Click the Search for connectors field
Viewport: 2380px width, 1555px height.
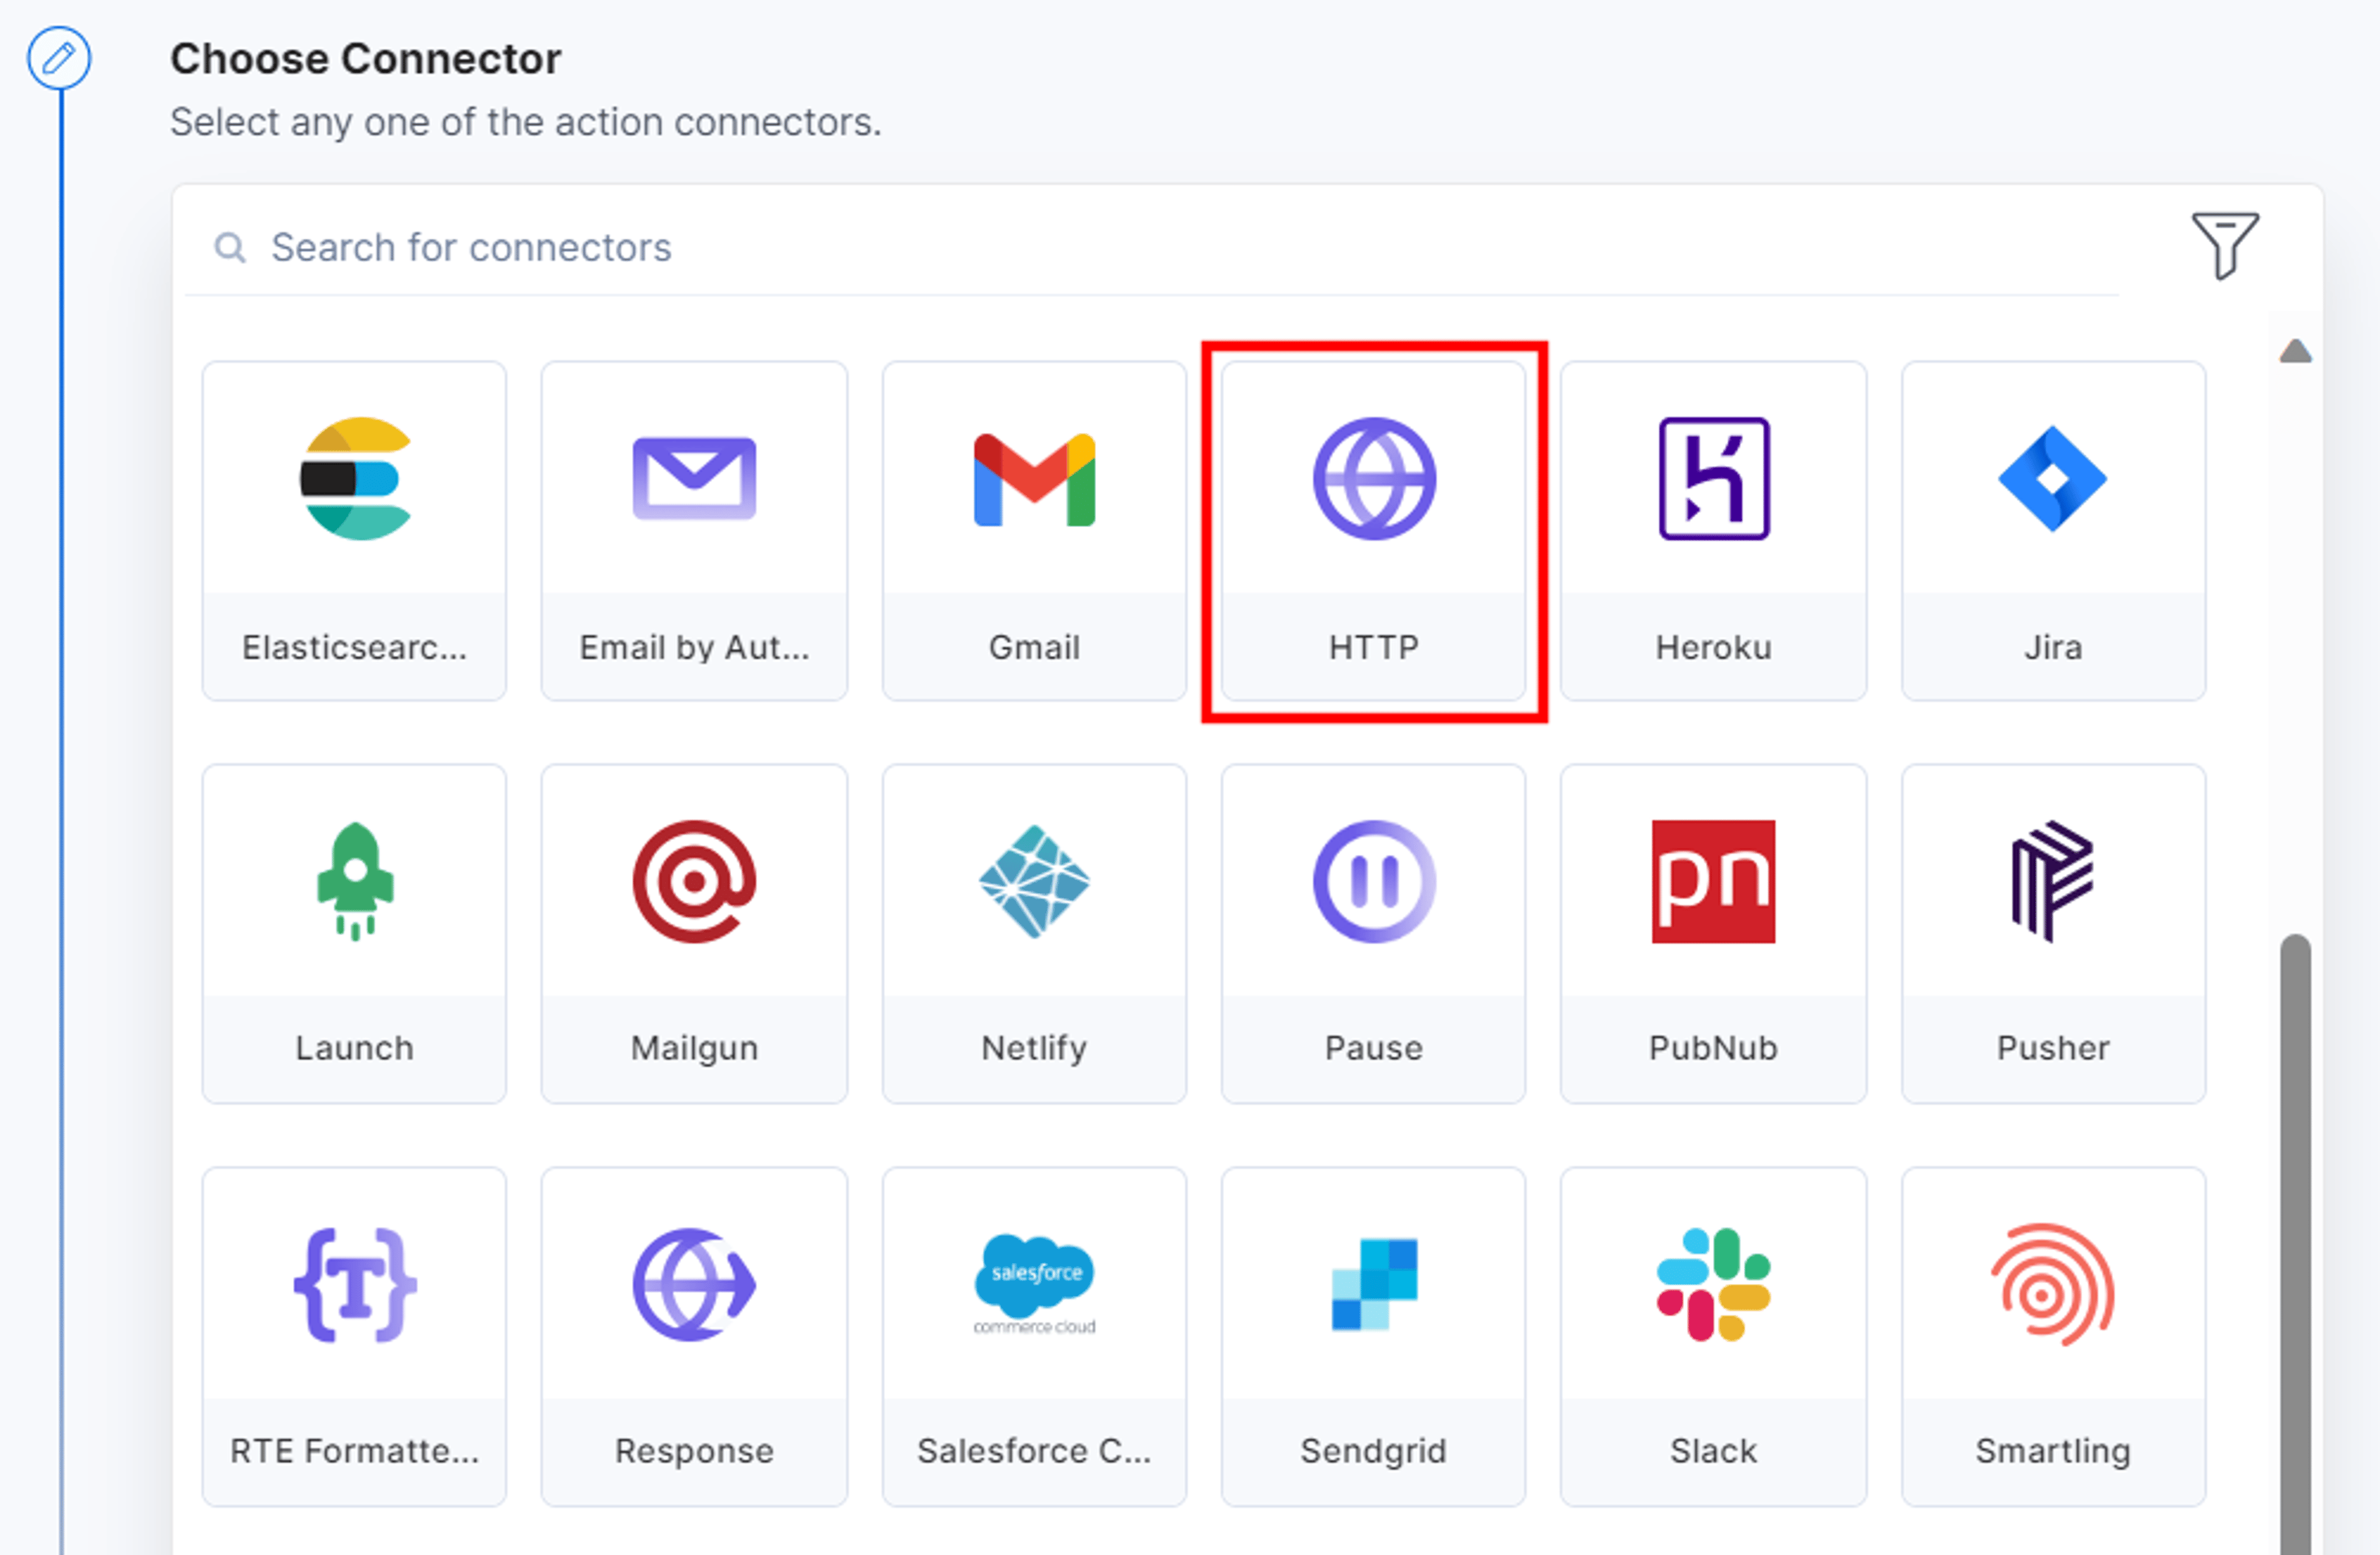[x=1150, y=247]
